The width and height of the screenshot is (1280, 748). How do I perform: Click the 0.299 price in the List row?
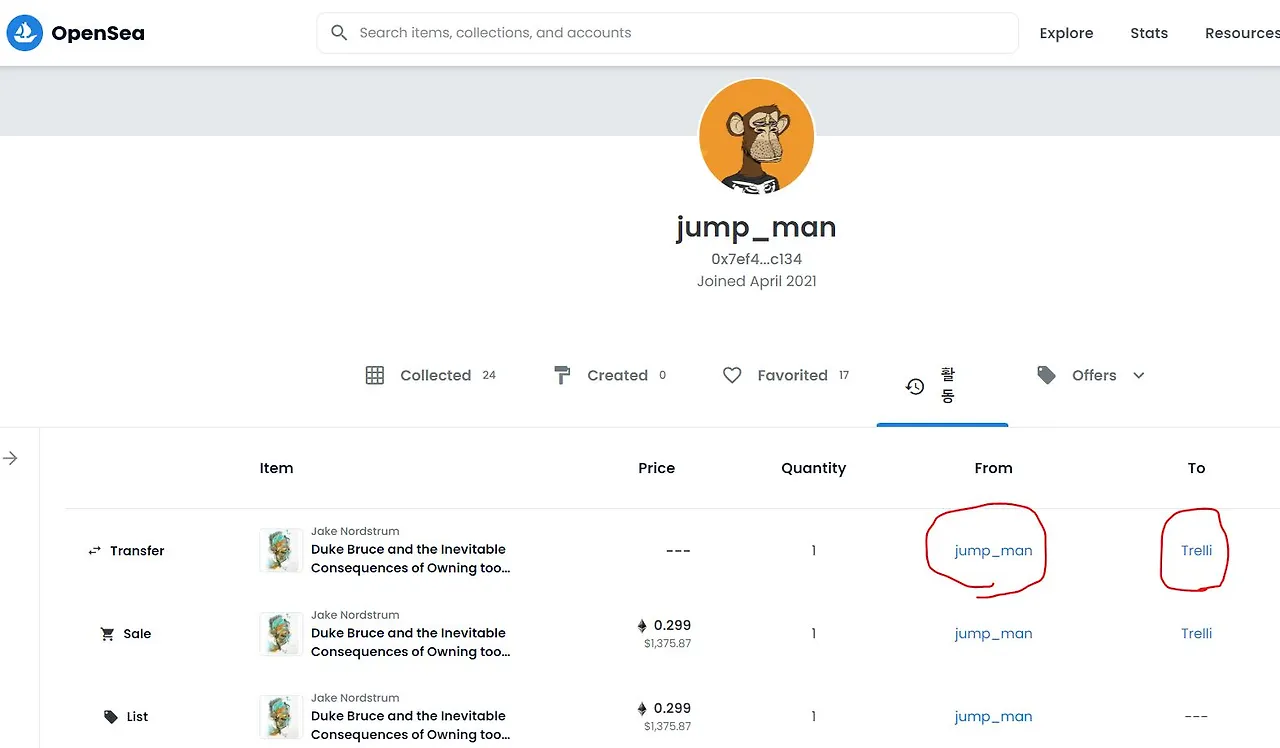tap(672, 709)
